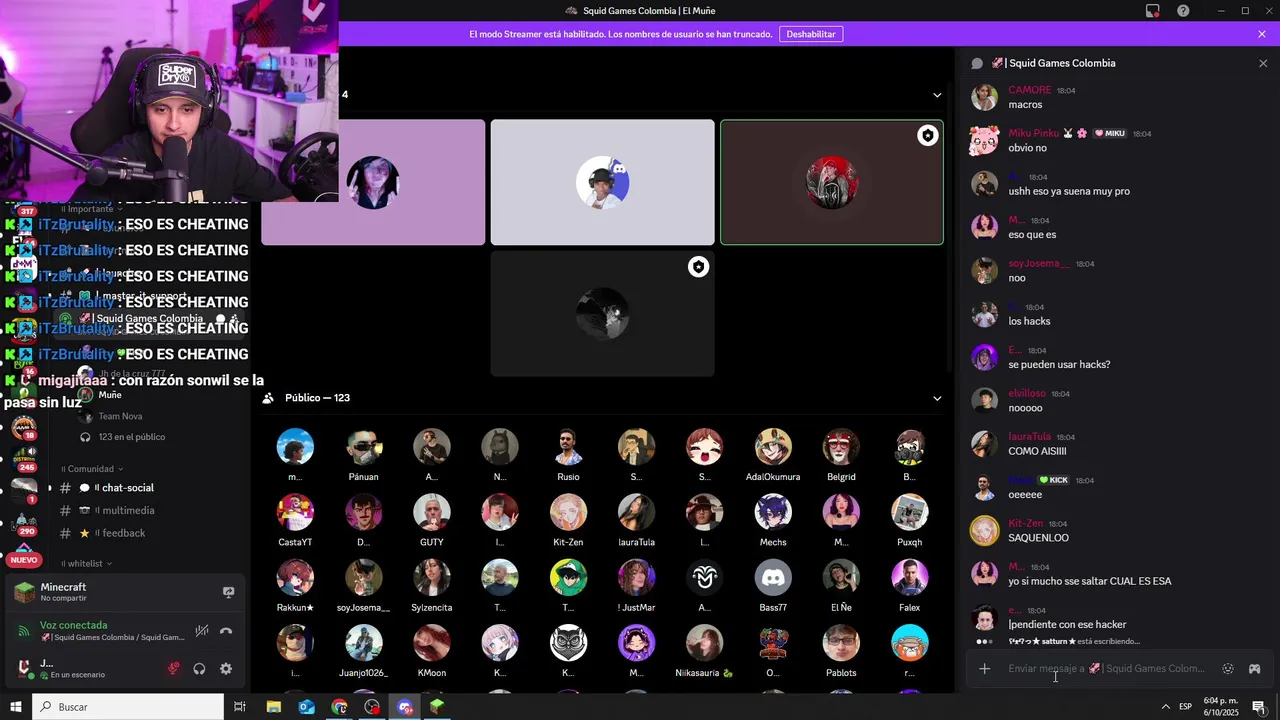The height and width of the screenshot is (720, 1280).
Task: Click the 123 en el público label
Action: (x=132, y=437)
